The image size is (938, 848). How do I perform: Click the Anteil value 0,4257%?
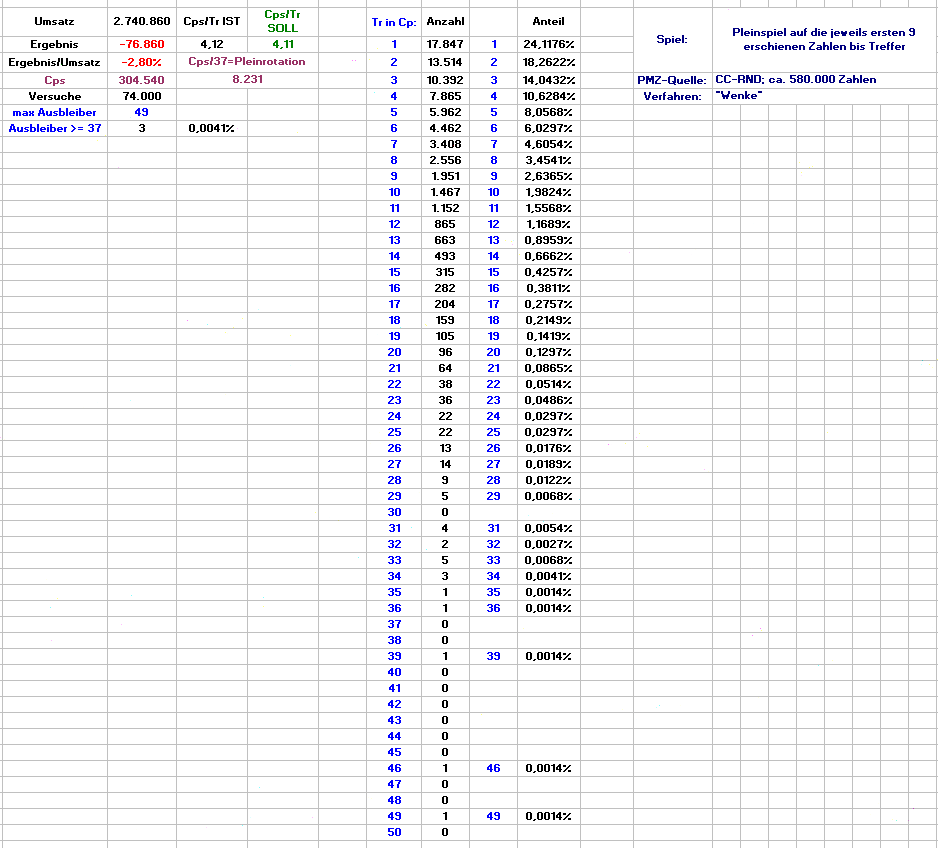pyautogui.click(x=549, y=273)
